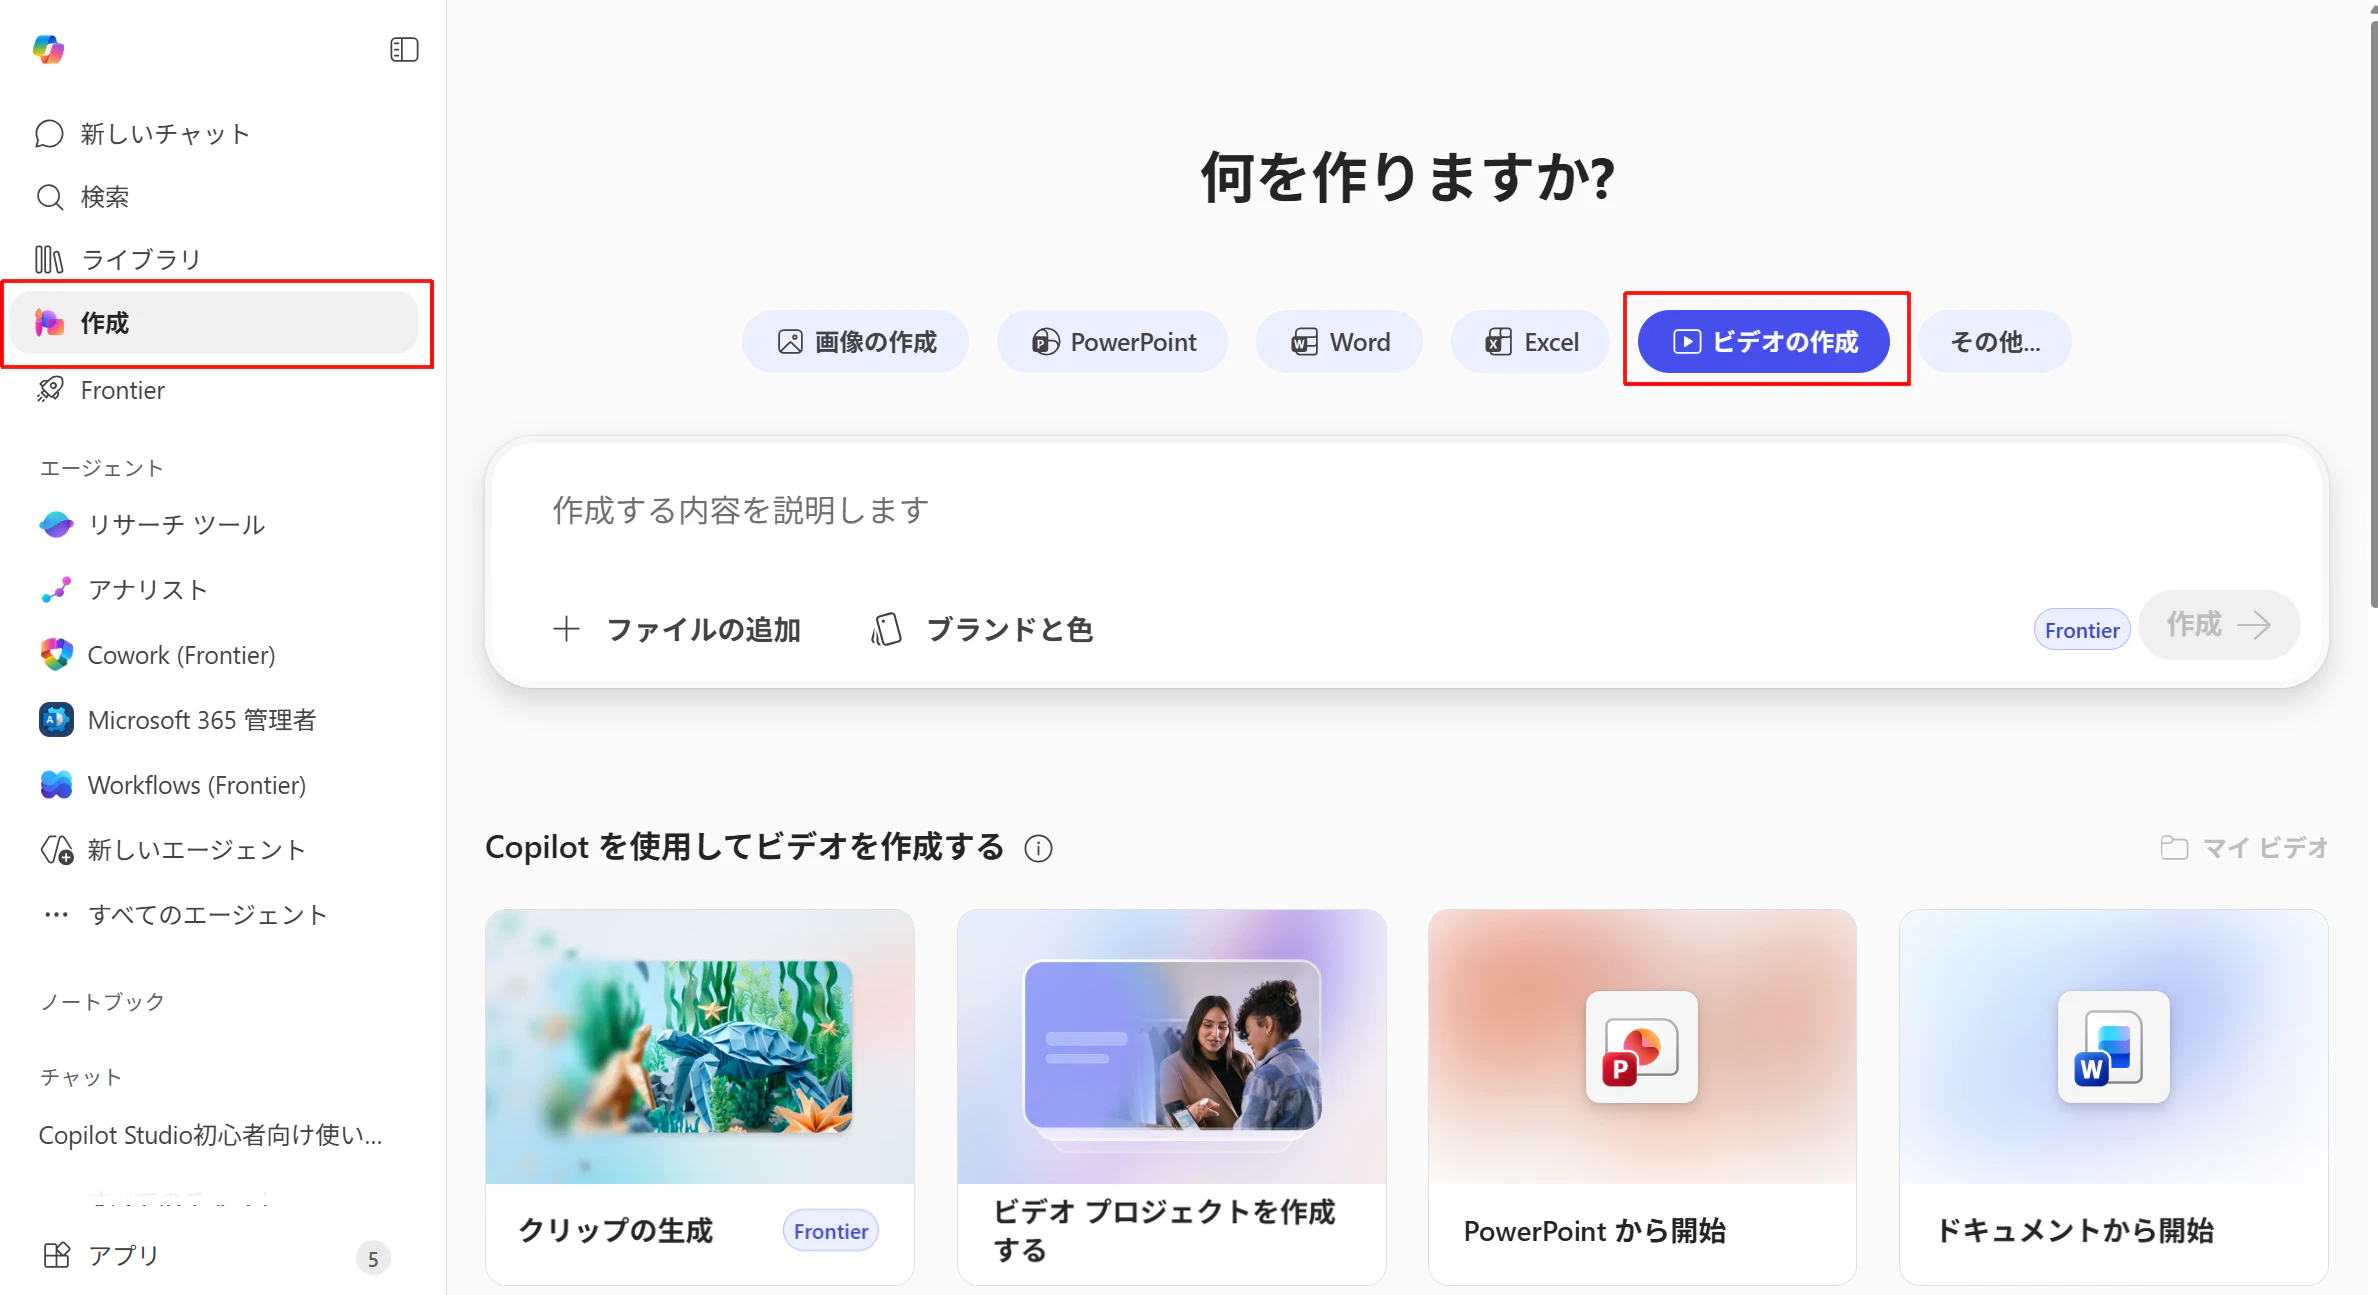
Task: Click the Workflows butterfly icon
Action: click(x=56, y=785)
